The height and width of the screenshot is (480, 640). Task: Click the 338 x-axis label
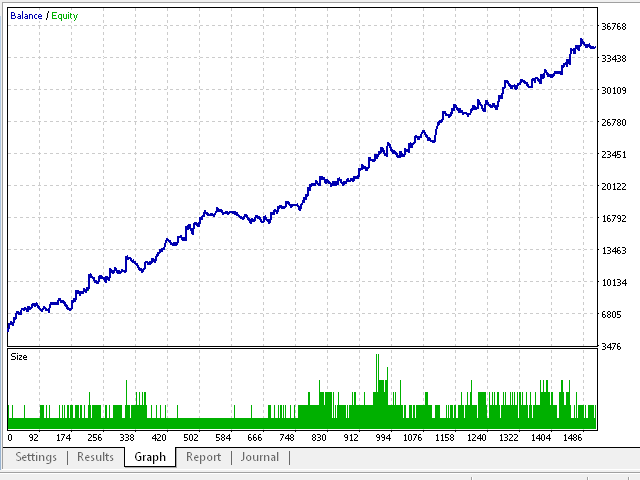pos(127,438)
